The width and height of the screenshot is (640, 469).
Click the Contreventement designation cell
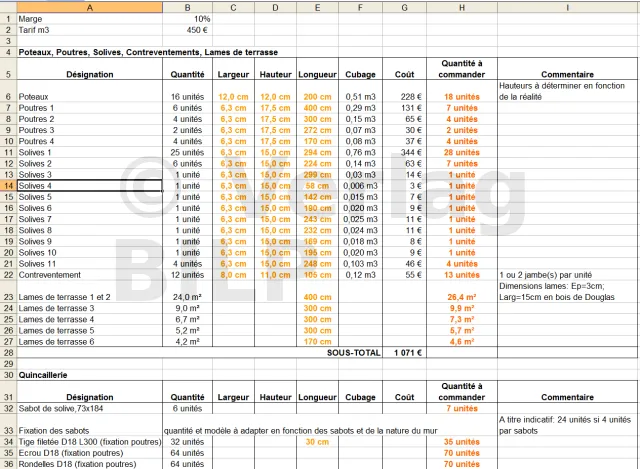pyautogui.click(x=90, y=274)
